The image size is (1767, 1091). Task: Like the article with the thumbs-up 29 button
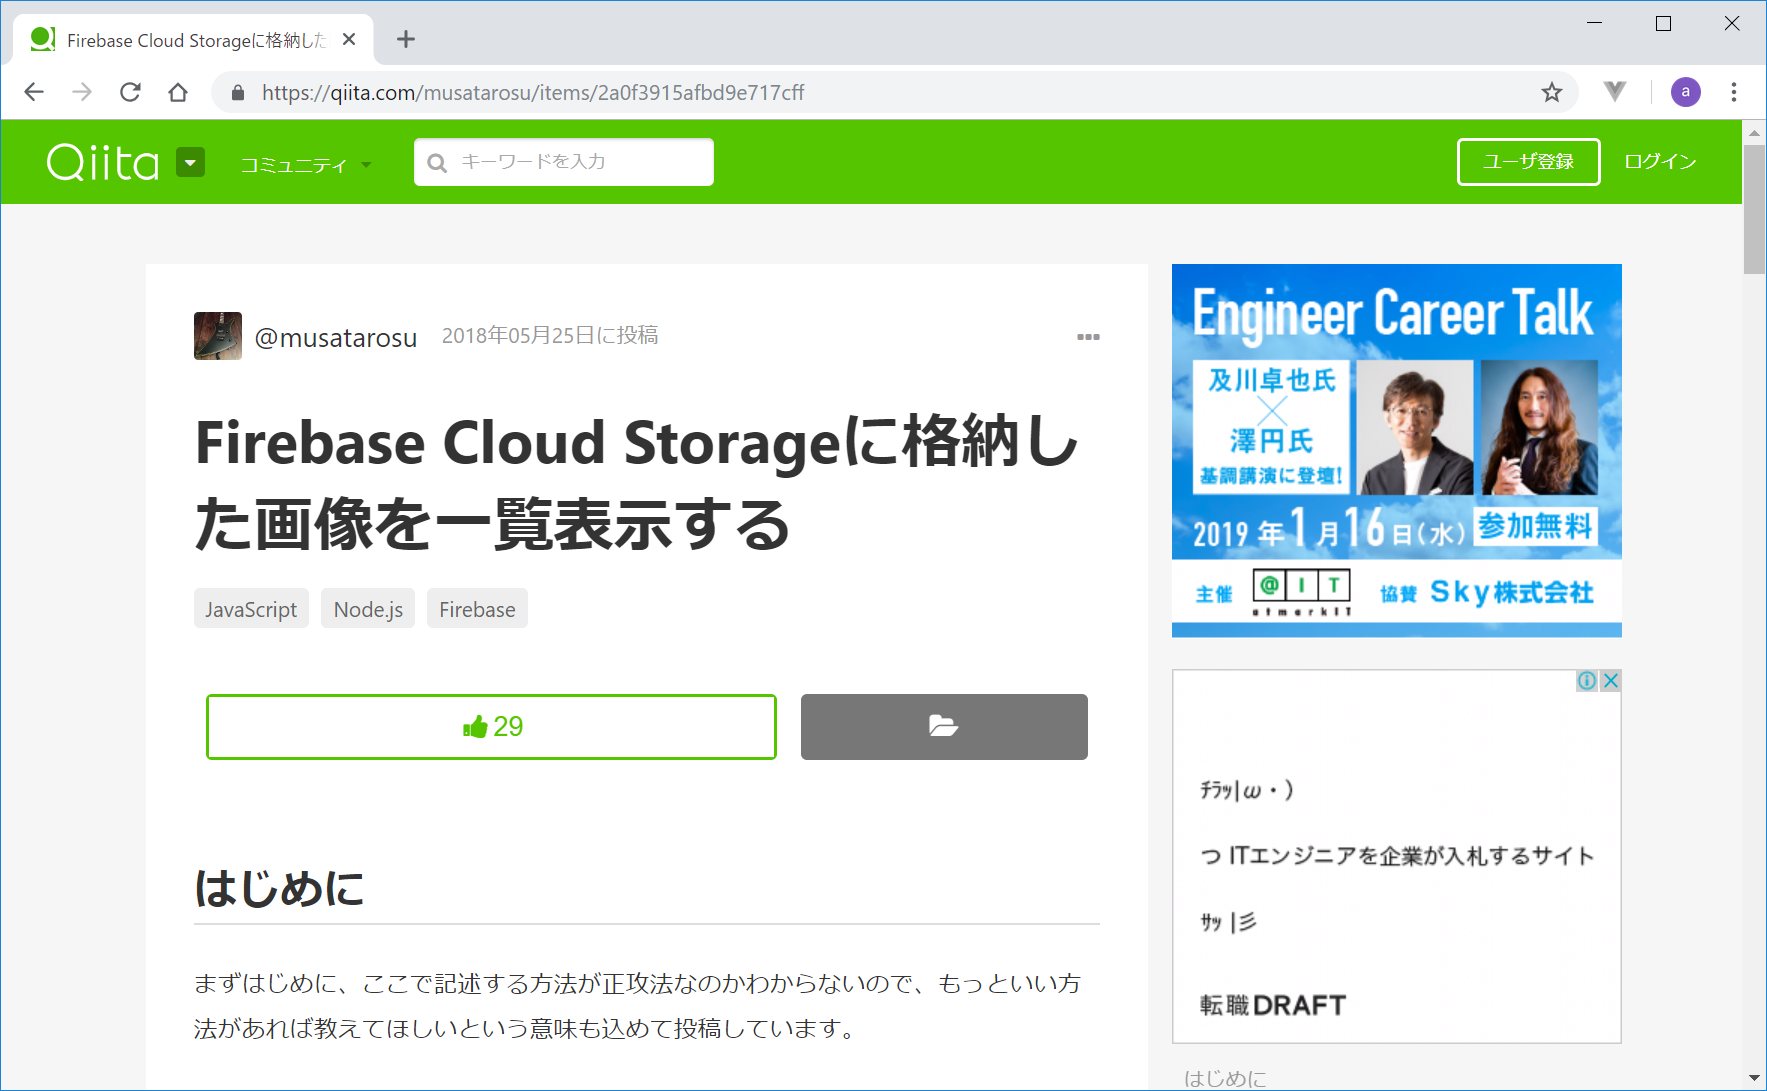click(491, 727)
